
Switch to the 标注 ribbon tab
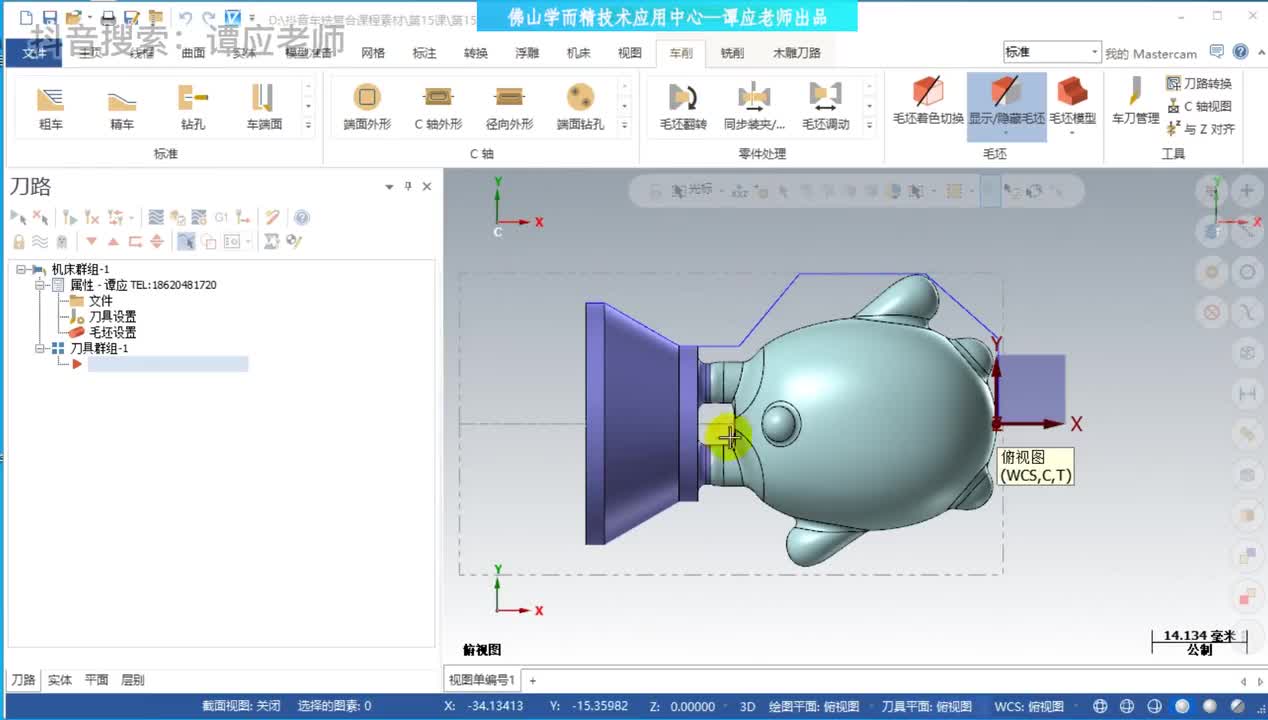coord(425,53)
